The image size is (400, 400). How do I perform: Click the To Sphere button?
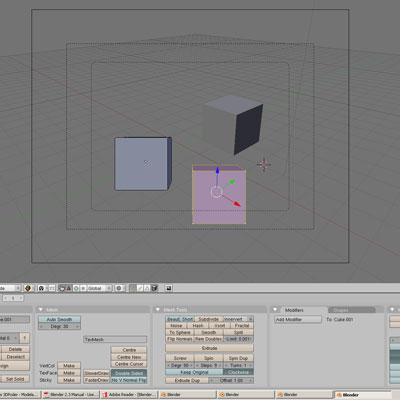(180, 332)
